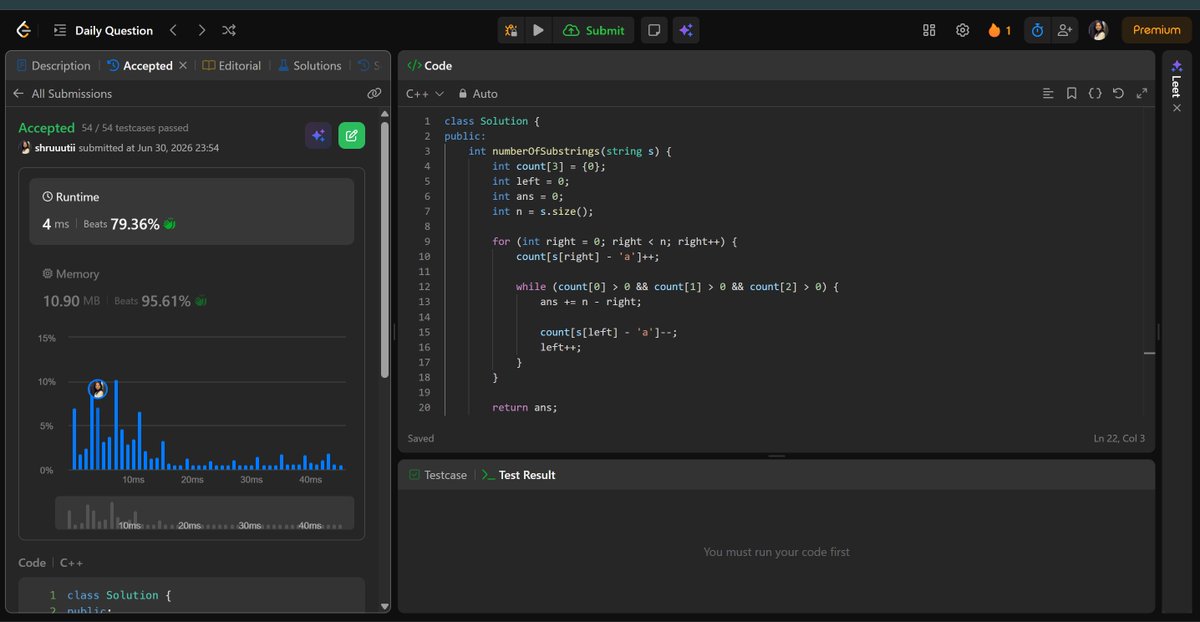The width and height of the screenshot is (1200, 622).
Task: Open the notes sticky icon
Action: 652,30
